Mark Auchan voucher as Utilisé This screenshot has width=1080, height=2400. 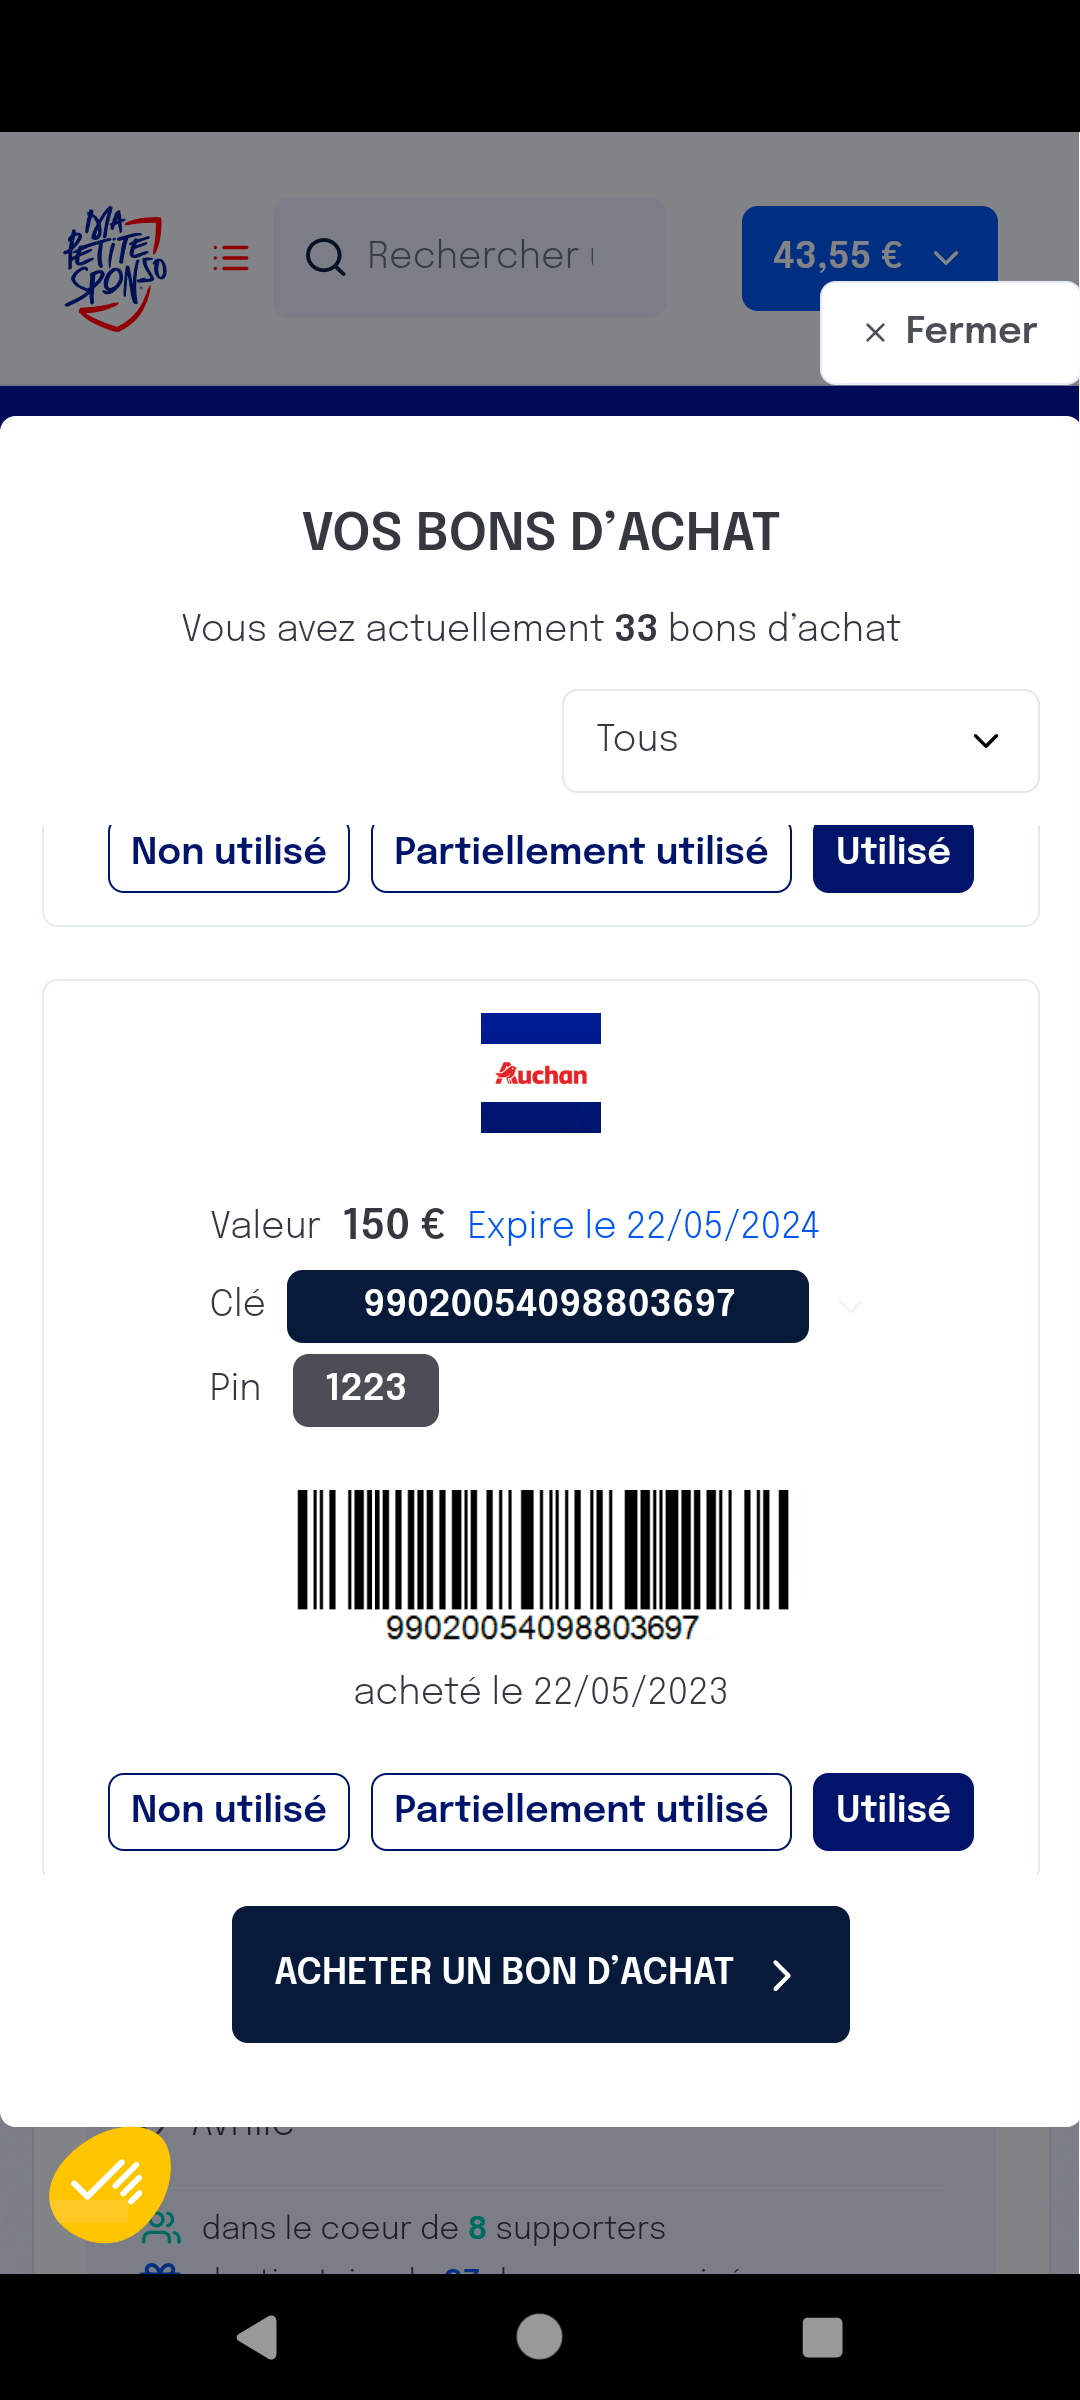coord(893,1811)
